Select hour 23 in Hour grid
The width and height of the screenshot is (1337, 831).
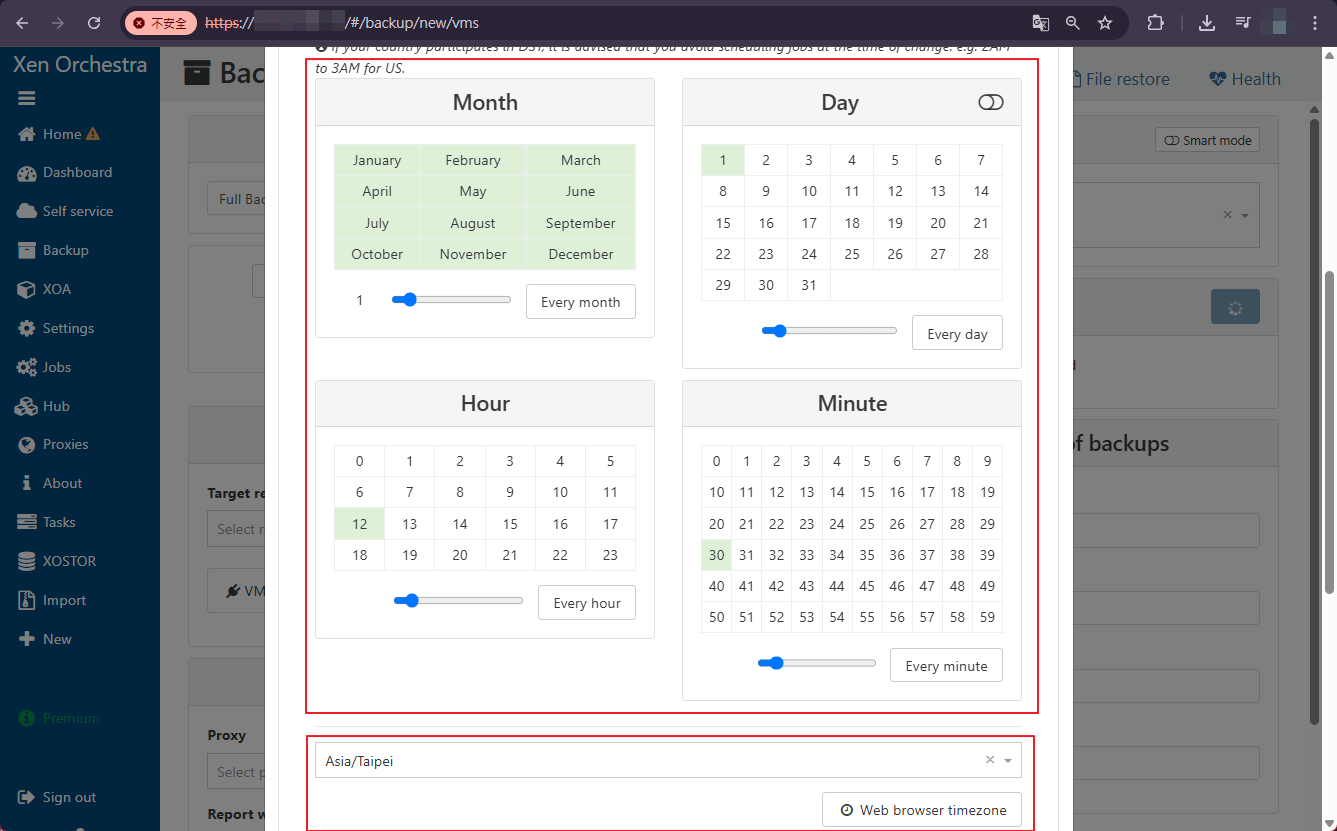point(610,555)
